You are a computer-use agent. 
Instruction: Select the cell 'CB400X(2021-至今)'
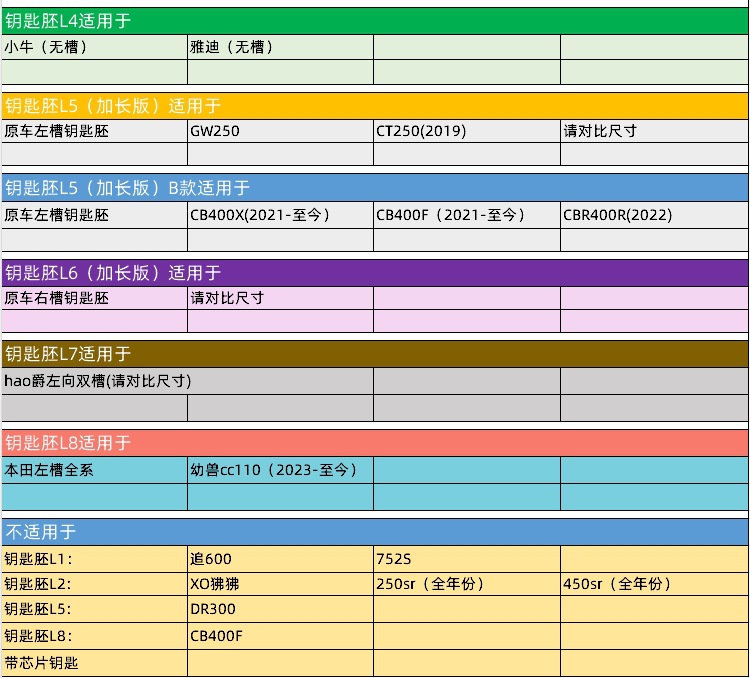tap(280, 215)
